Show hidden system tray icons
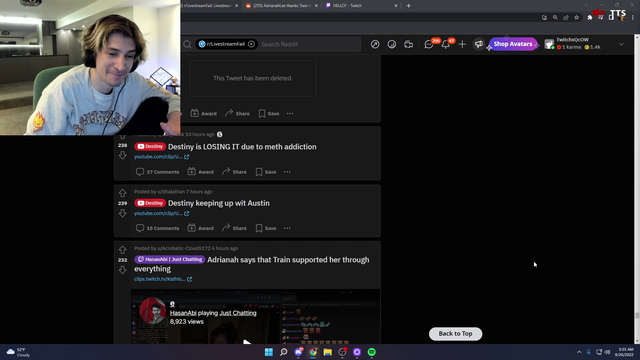The height and width of the screenshot is (360, 640). (x=579, y=352)
